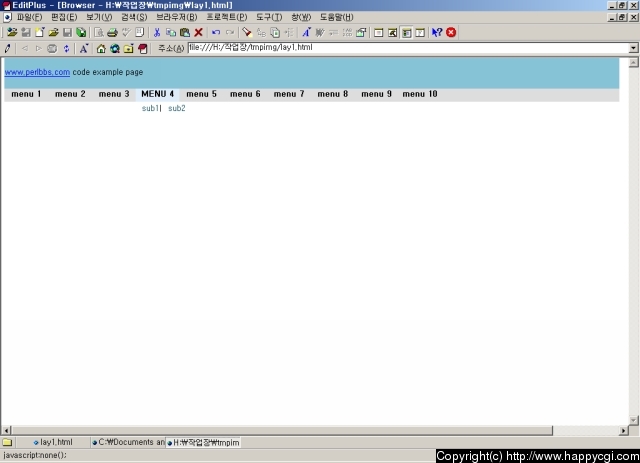Click the red Stop icon in toolbar

(451, 33)
